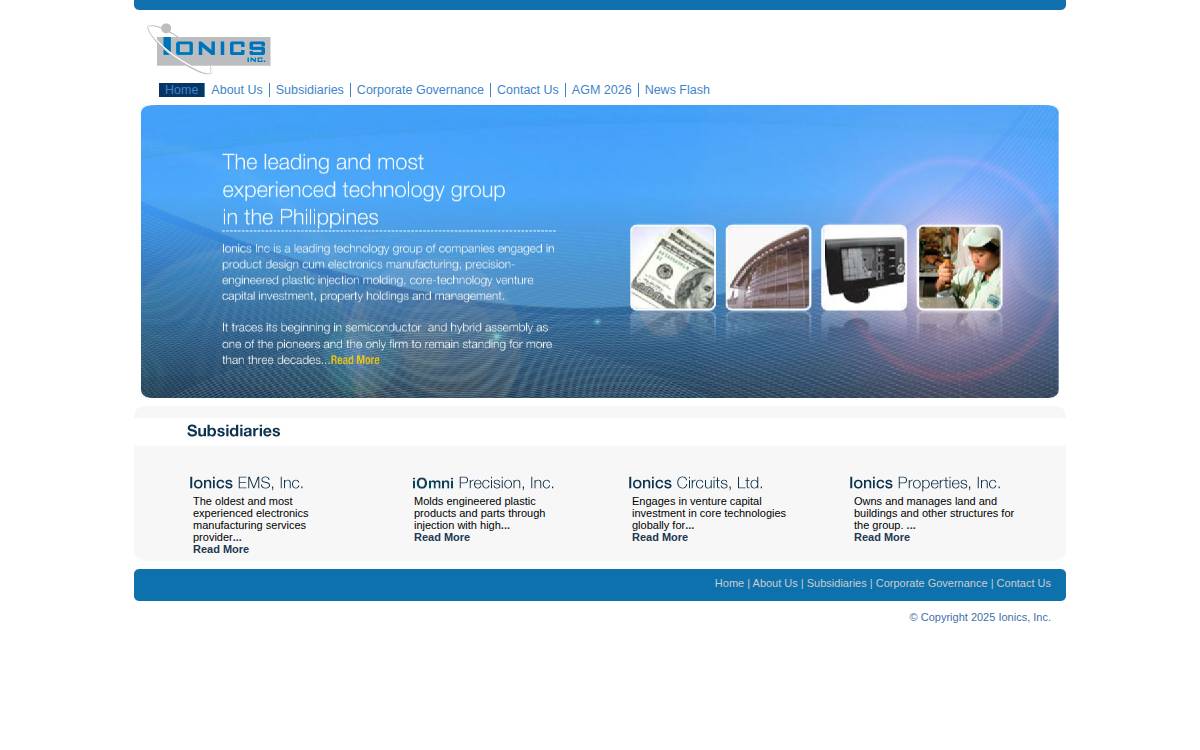Image resolution: width=1200 pixels, height=750 pixels.
Task: Select the dollar bills thumbnail
Action: coord(673,267)
